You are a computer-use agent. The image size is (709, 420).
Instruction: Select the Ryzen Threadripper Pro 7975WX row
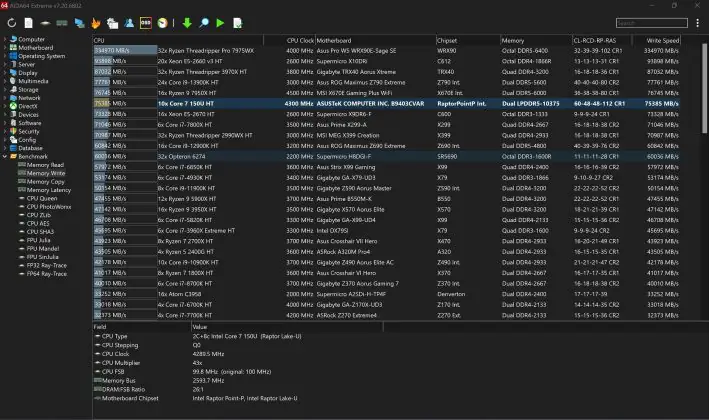[387, 51]
